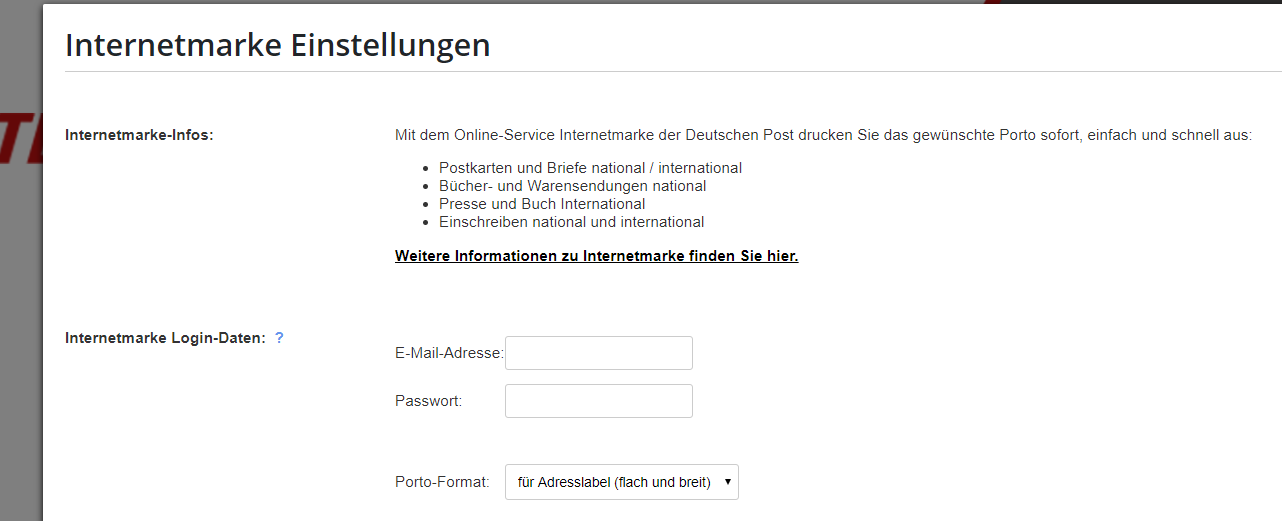Click the 'Internetmarke-Infos:' label
The image size is (1282, 521).
point(139,135)
